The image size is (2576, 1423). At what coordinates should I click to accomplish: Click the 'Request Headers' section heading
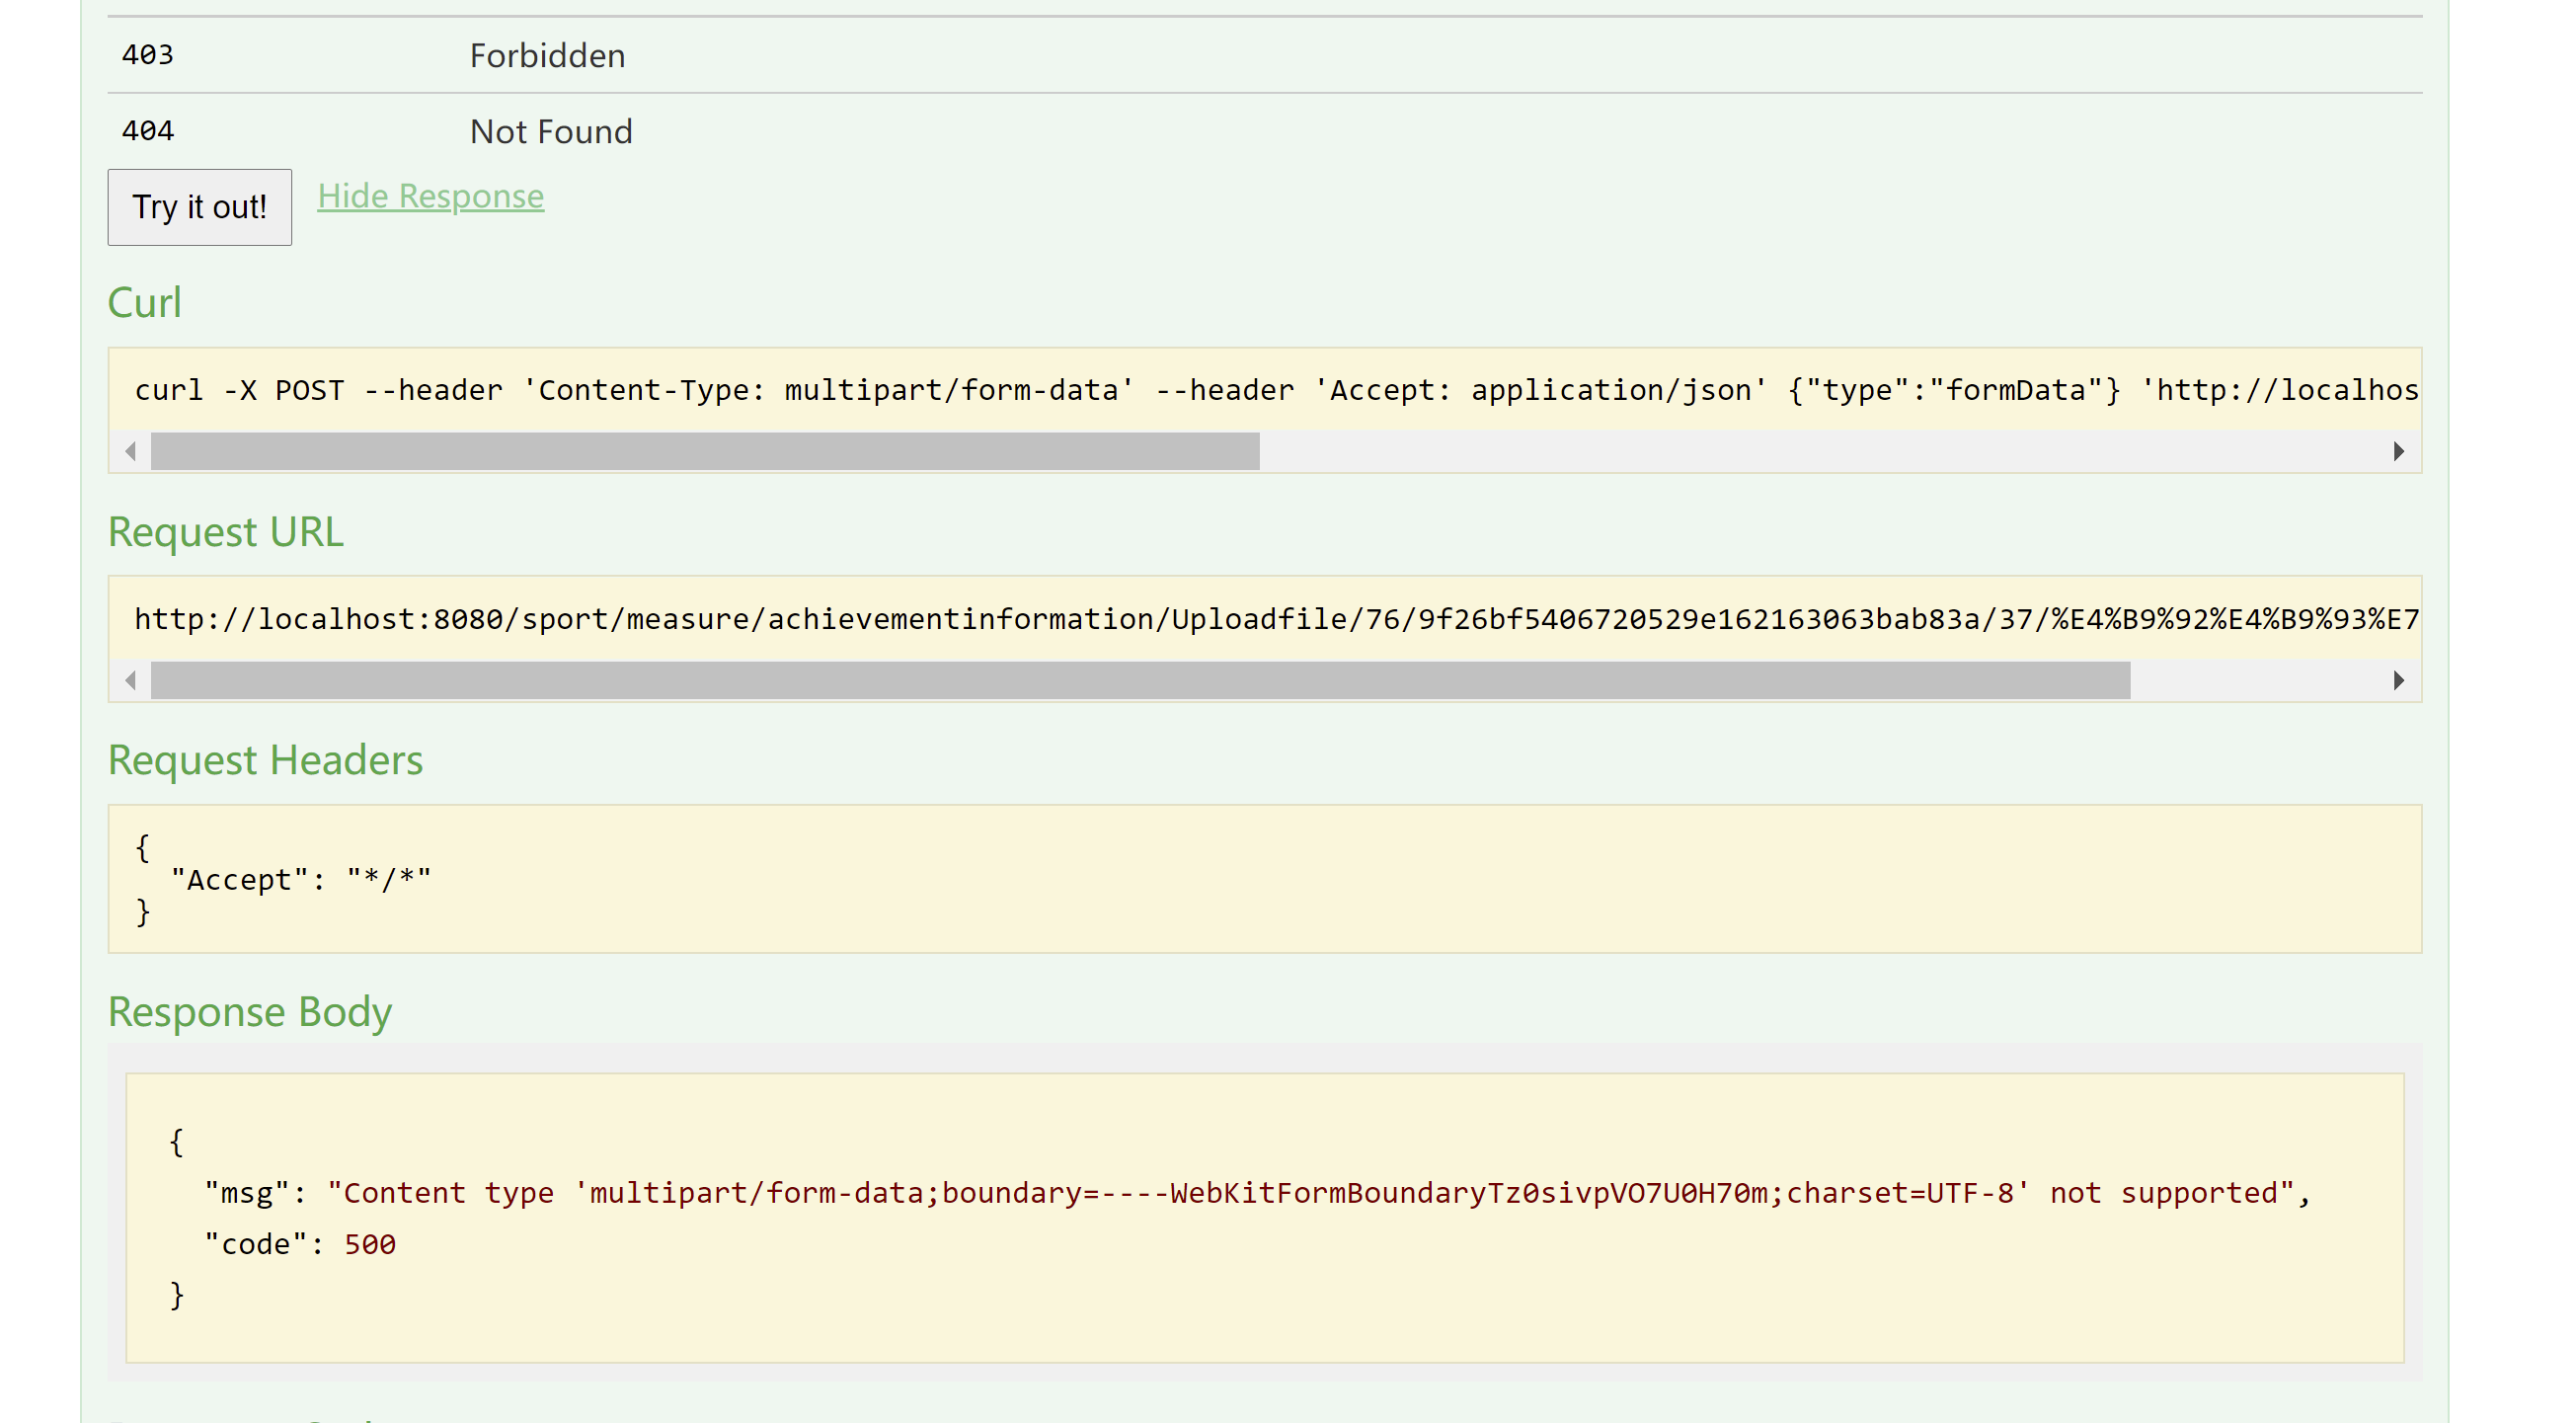pyautogui.click(x=266, y=760)
